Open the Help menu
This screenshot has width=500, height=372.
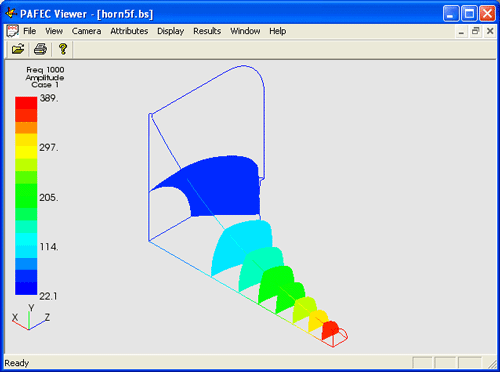point(278,31)
